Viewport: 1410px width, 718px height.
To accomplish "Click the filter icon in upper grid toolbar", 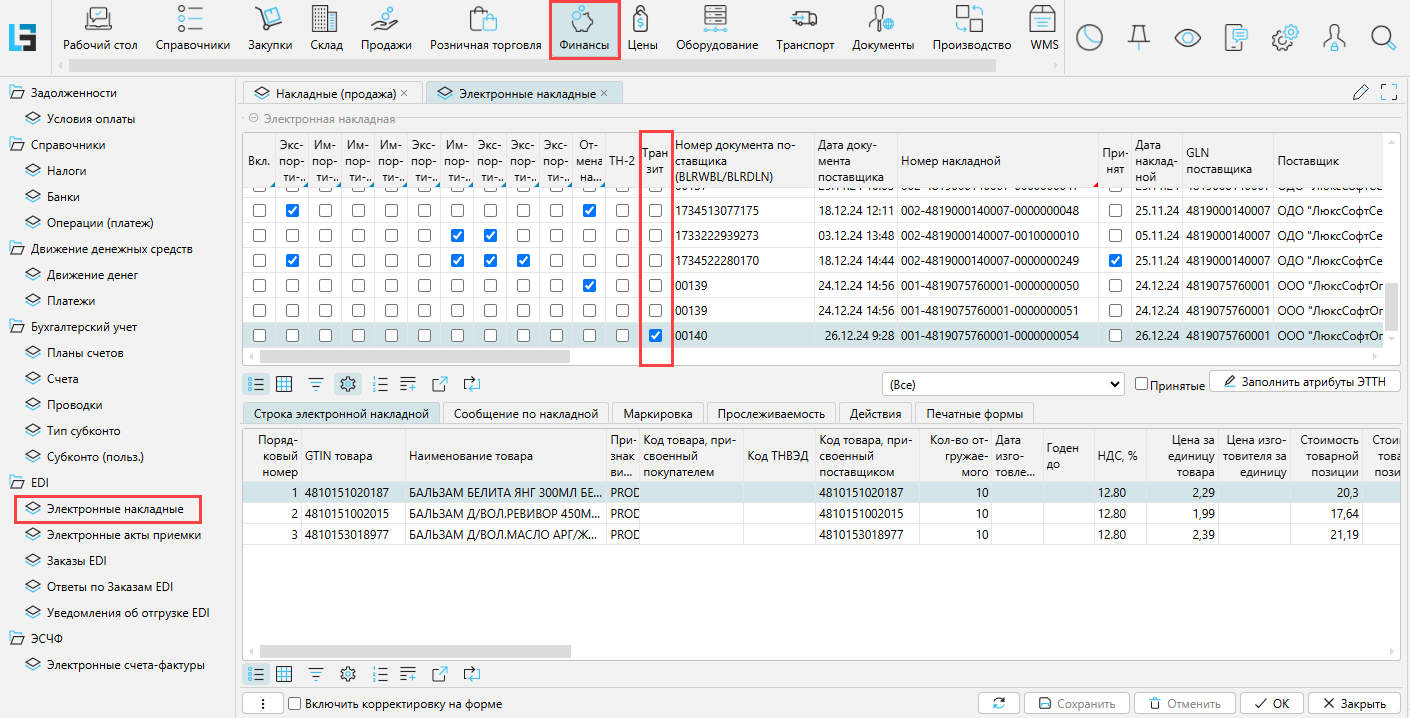I will [316, 384].
